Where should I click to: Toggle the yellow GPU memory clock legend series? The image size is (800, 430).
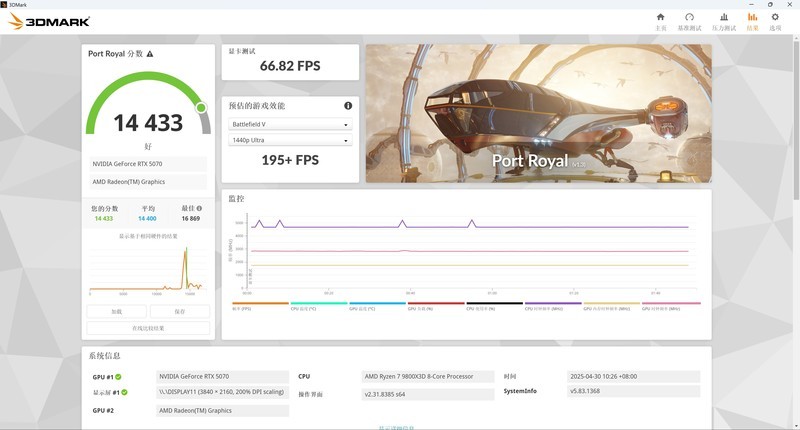(x=612, y=306)
